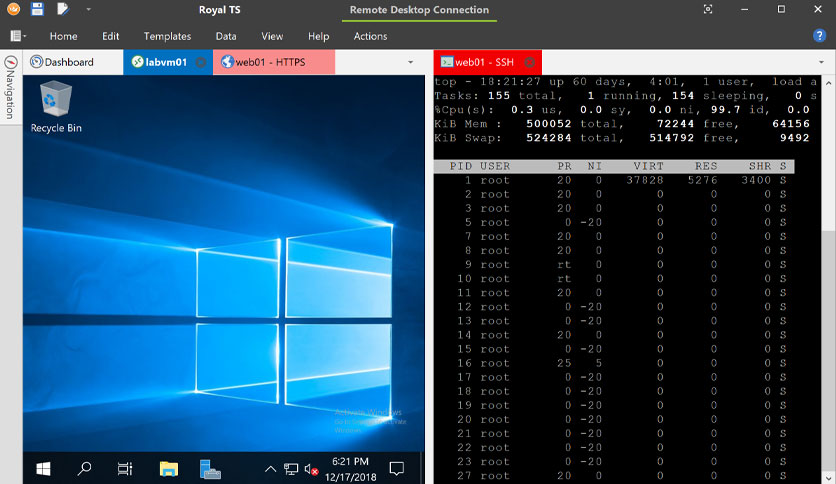Viewport: 836px width, 484px height.
Task: Open the Data ribbon tab
Action: (226, 36)
